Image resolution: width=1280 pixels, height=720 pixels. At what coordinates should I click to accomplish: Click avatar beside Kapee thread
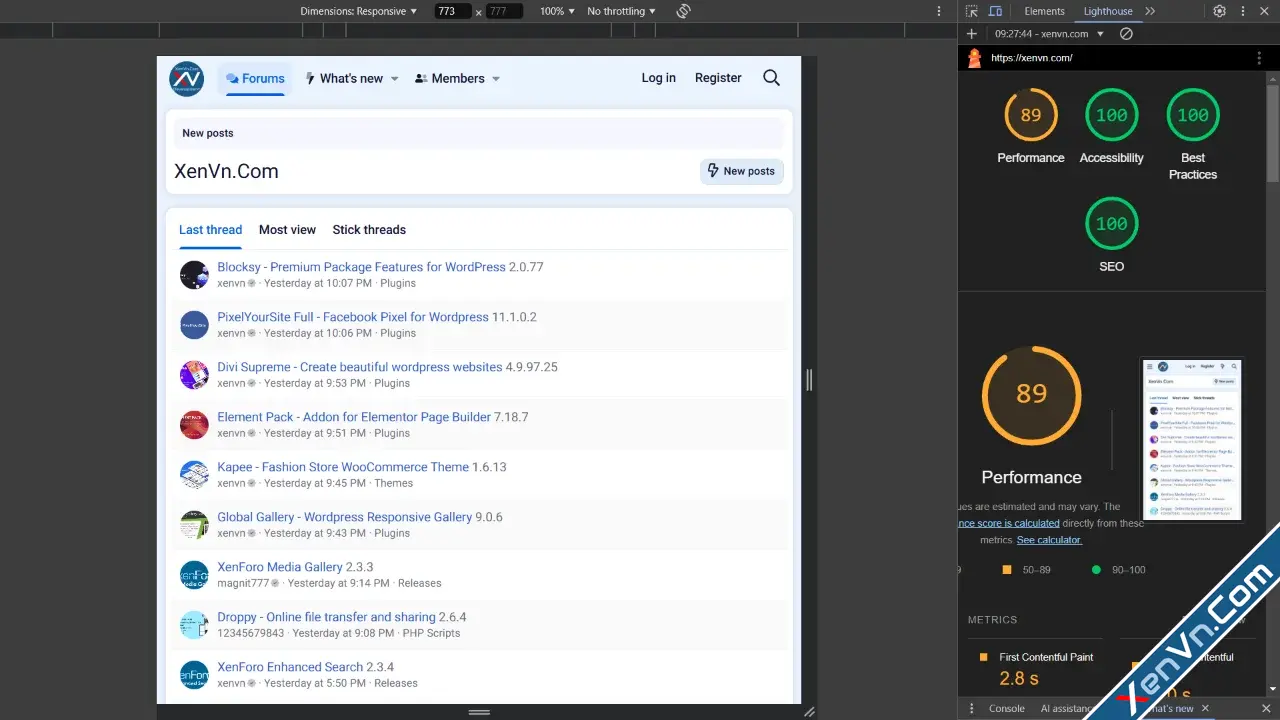pyautogui.click(x=194, y=475)
